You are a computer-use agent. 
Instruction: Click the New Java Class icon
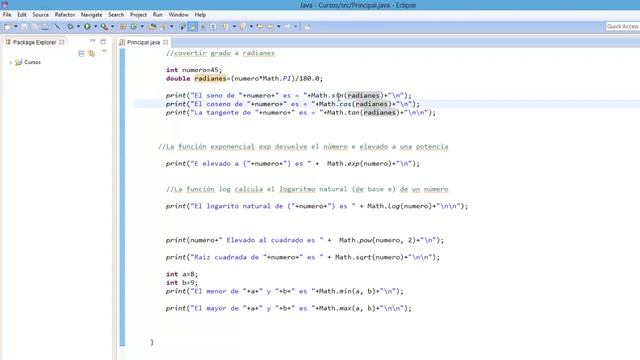(133, 27)
